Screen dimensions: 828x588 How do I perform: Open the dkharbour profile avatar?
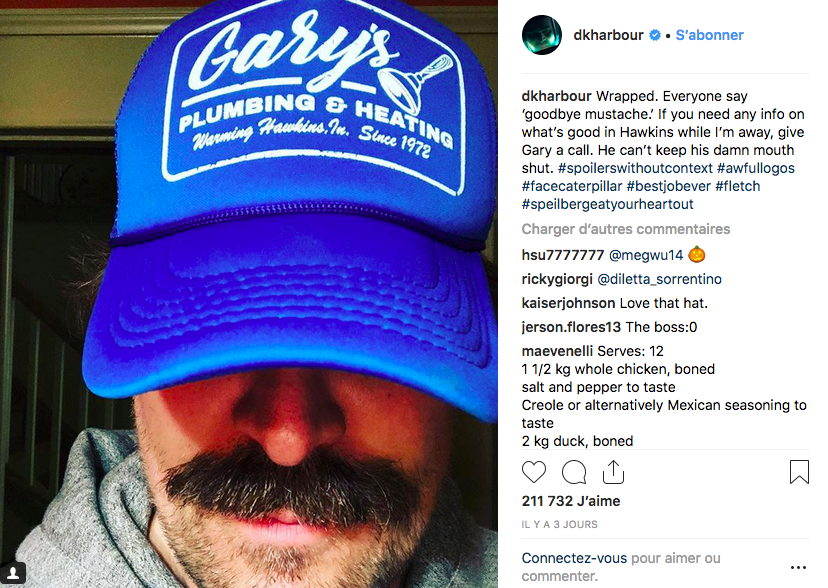(x=541, y=35)
